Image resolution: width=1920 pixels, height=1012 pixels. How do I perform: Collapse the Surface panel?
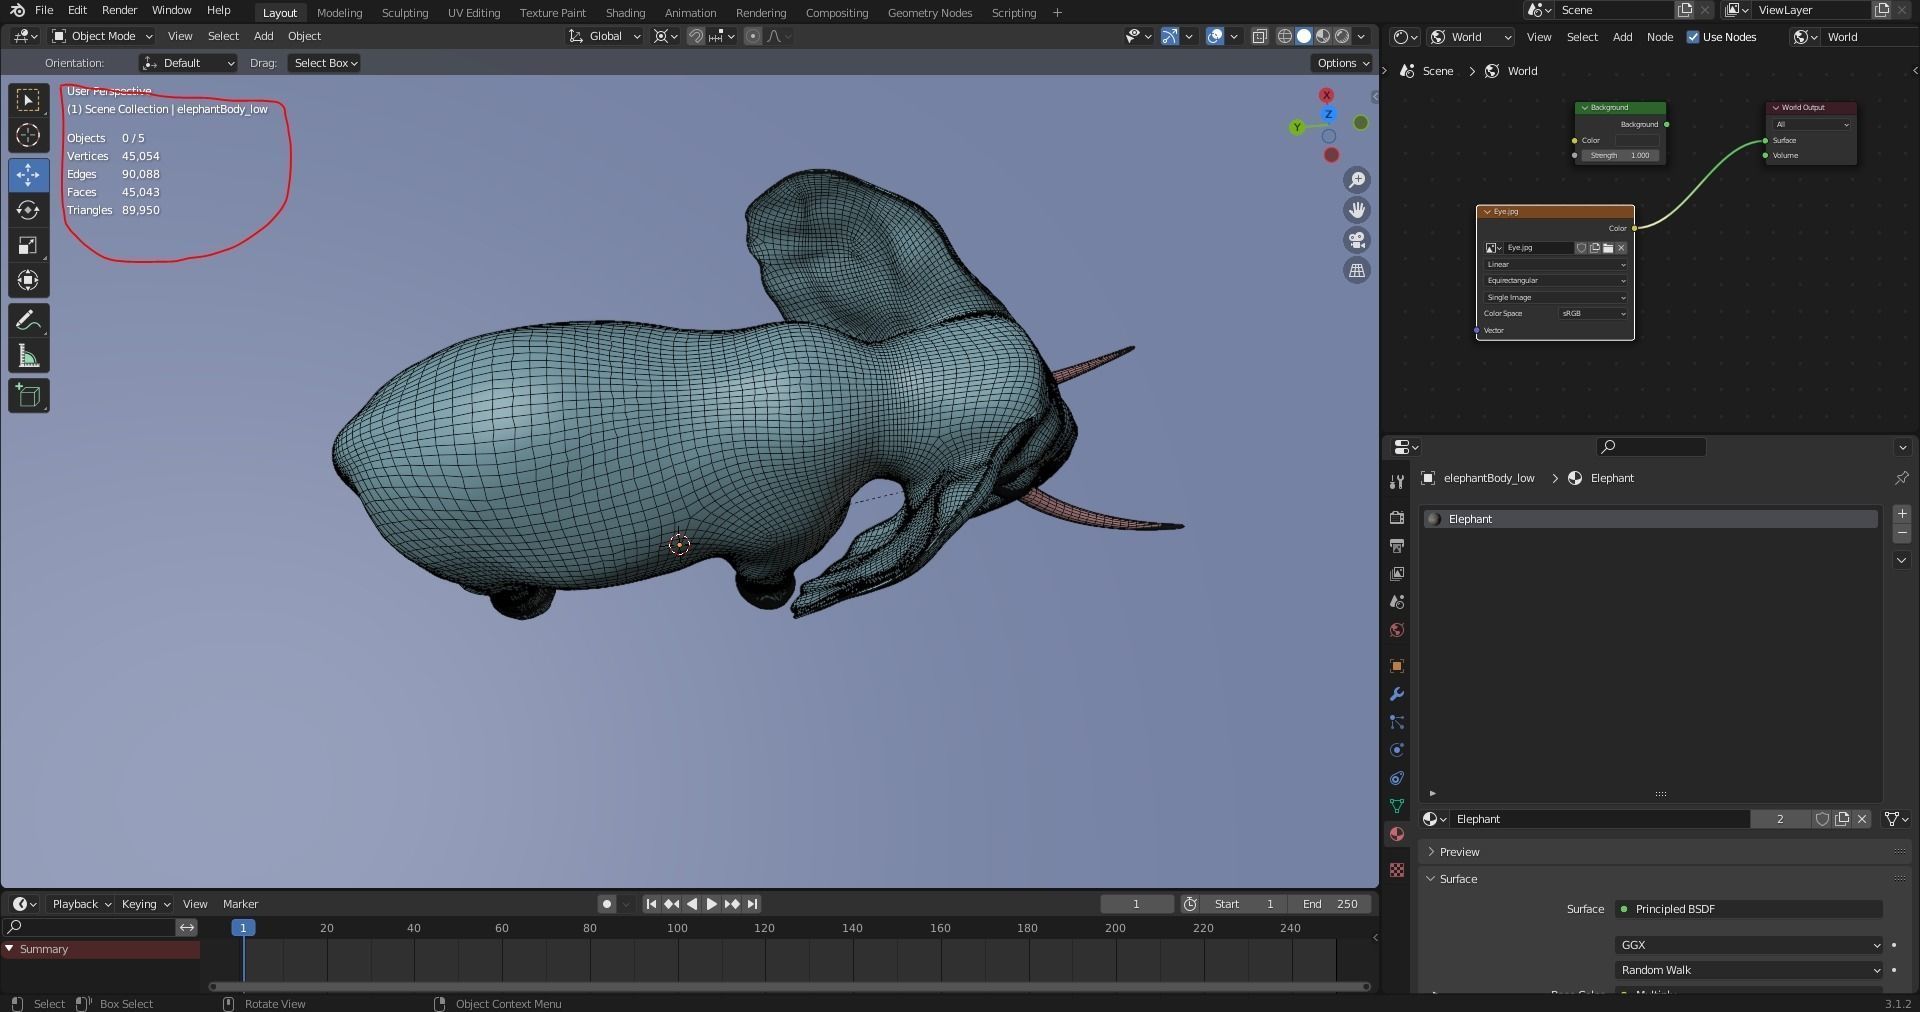click(x=1458, y=879)
